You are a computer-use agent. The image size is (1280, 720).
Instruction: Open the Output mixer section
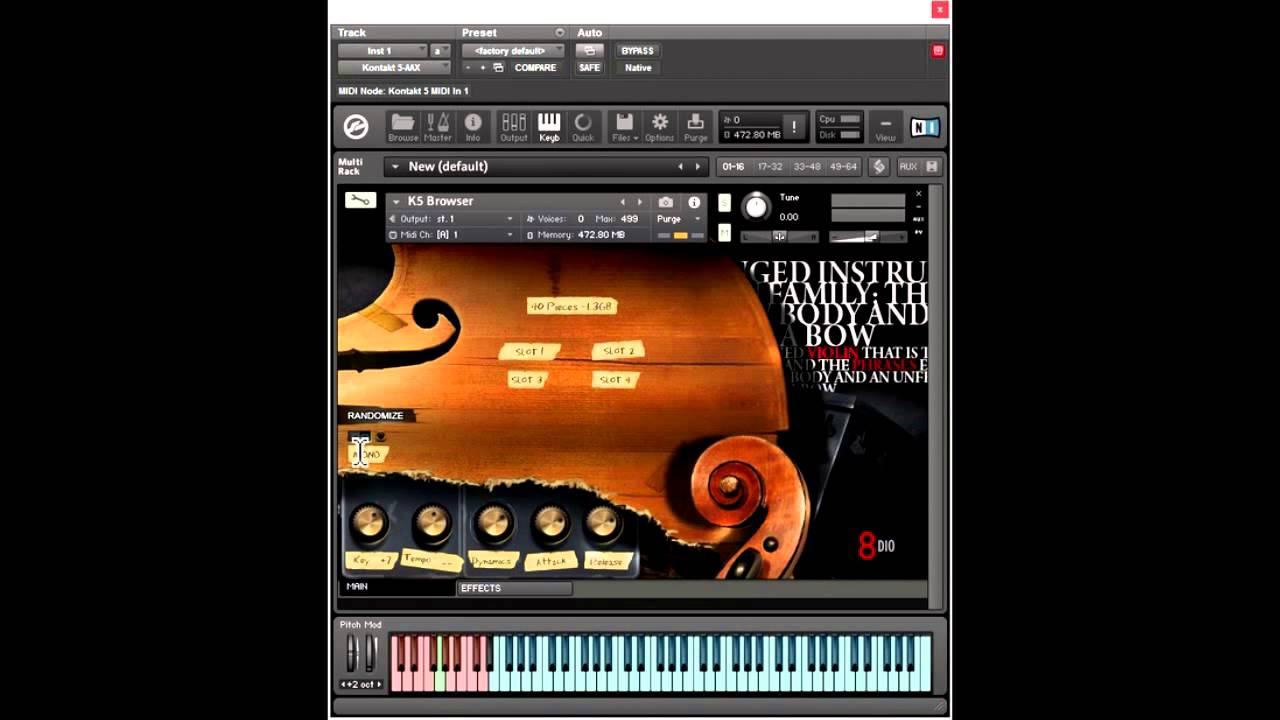point(513,127)
